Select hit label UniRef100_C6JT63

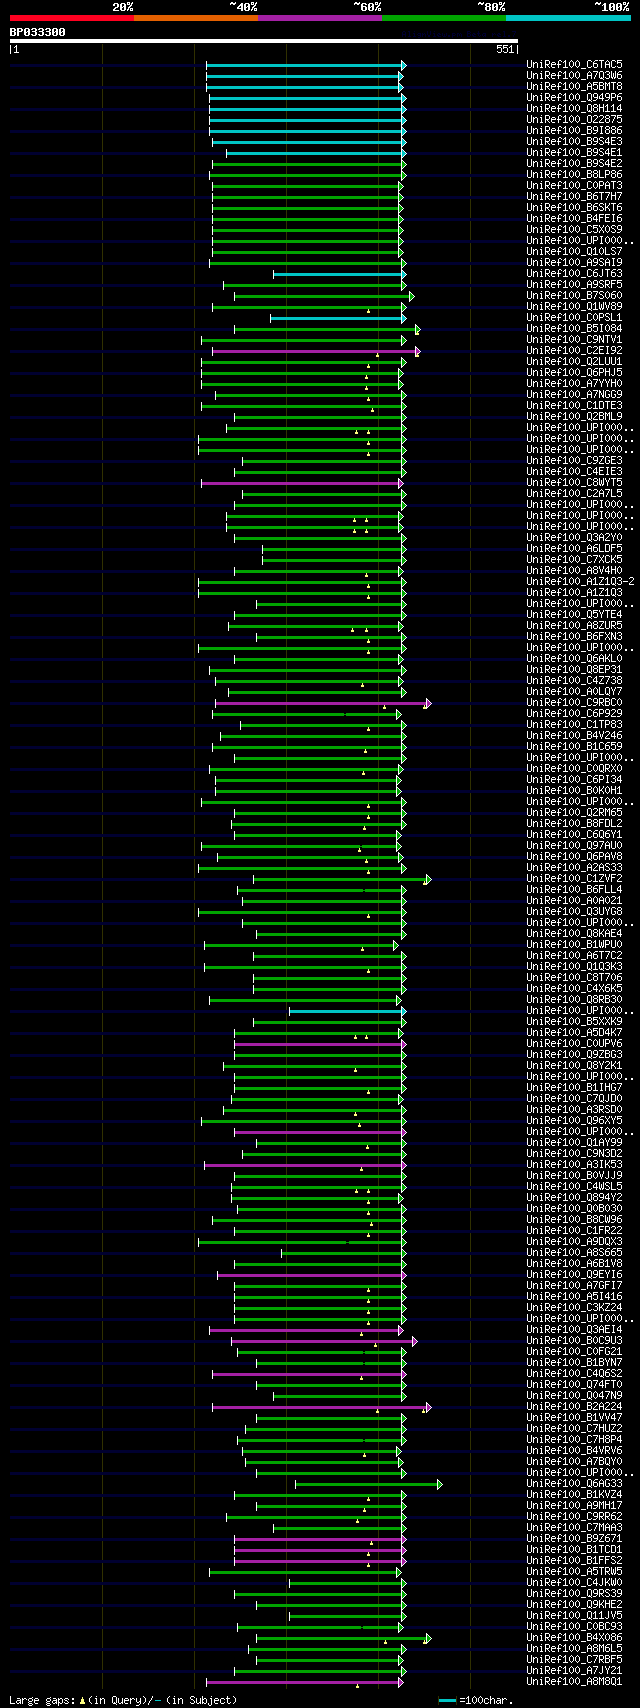[574, 274]
